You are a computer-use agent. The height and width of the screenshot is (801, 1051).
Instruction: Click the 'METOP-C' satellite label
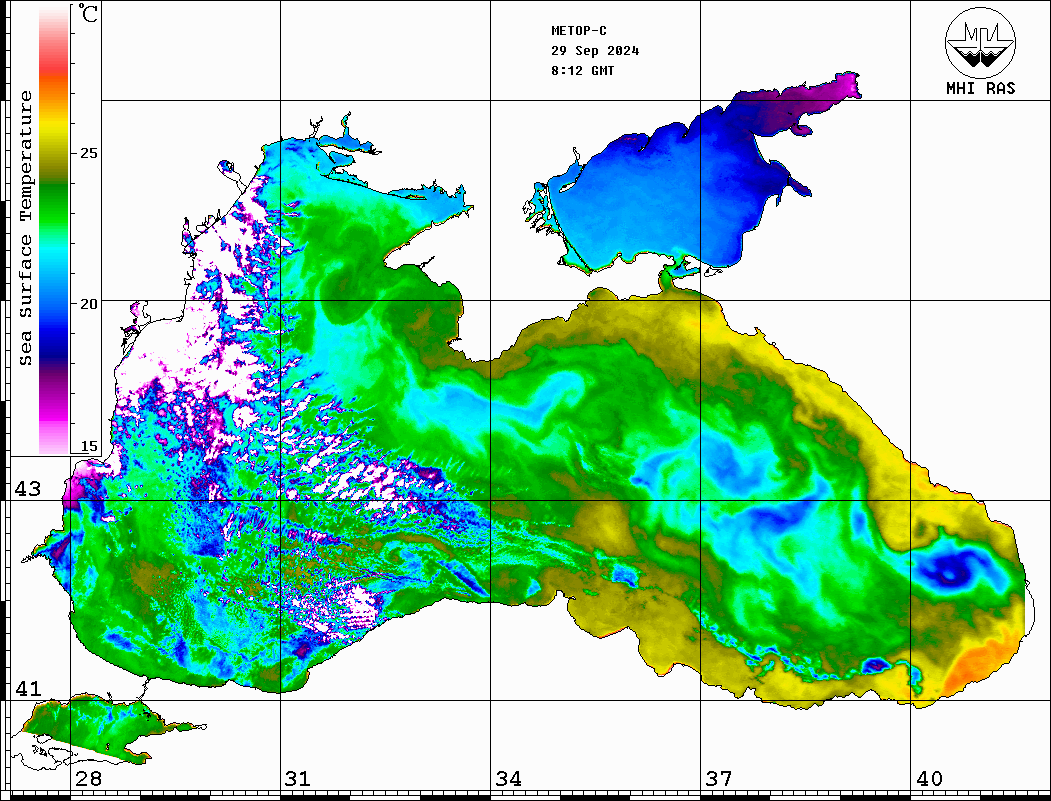[579, 31]
